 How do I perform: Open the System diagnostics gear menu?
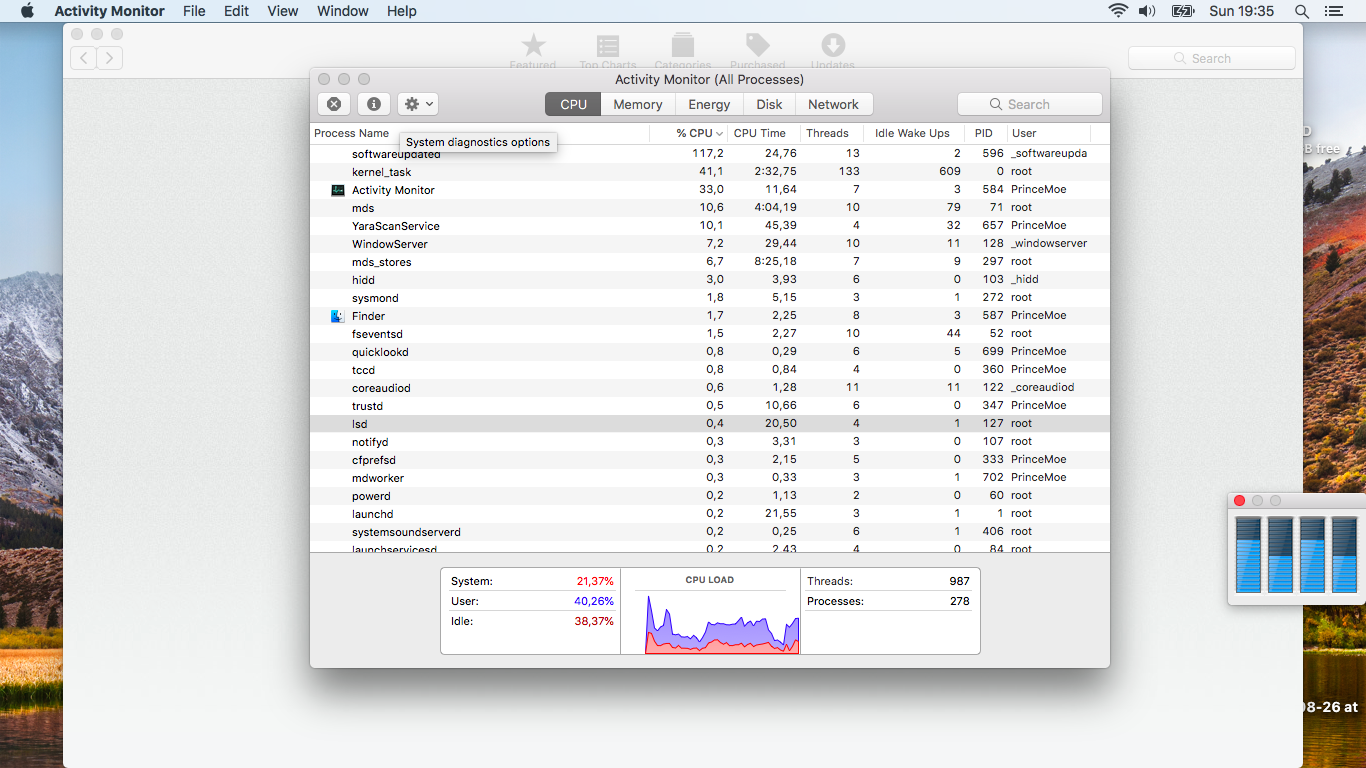pyautogui.click(x=417, y=104)
